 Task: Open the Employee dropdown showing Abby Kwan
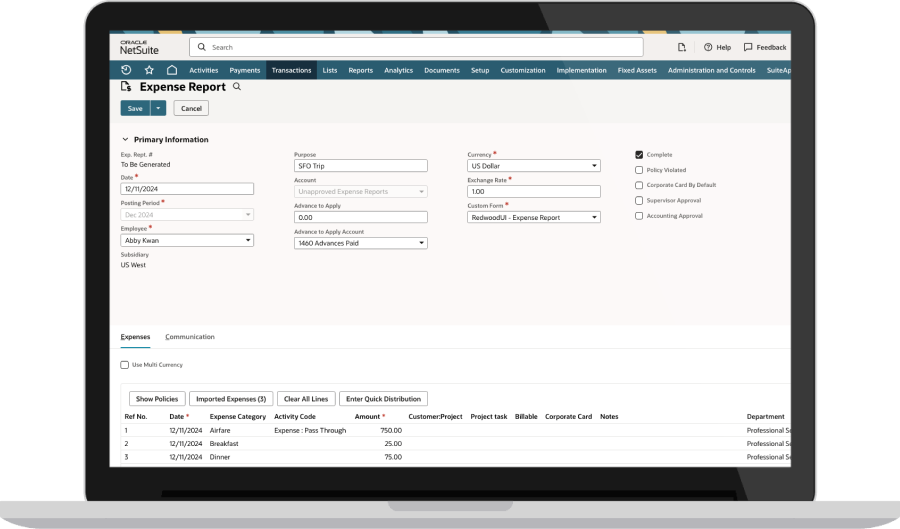(187, 240)
